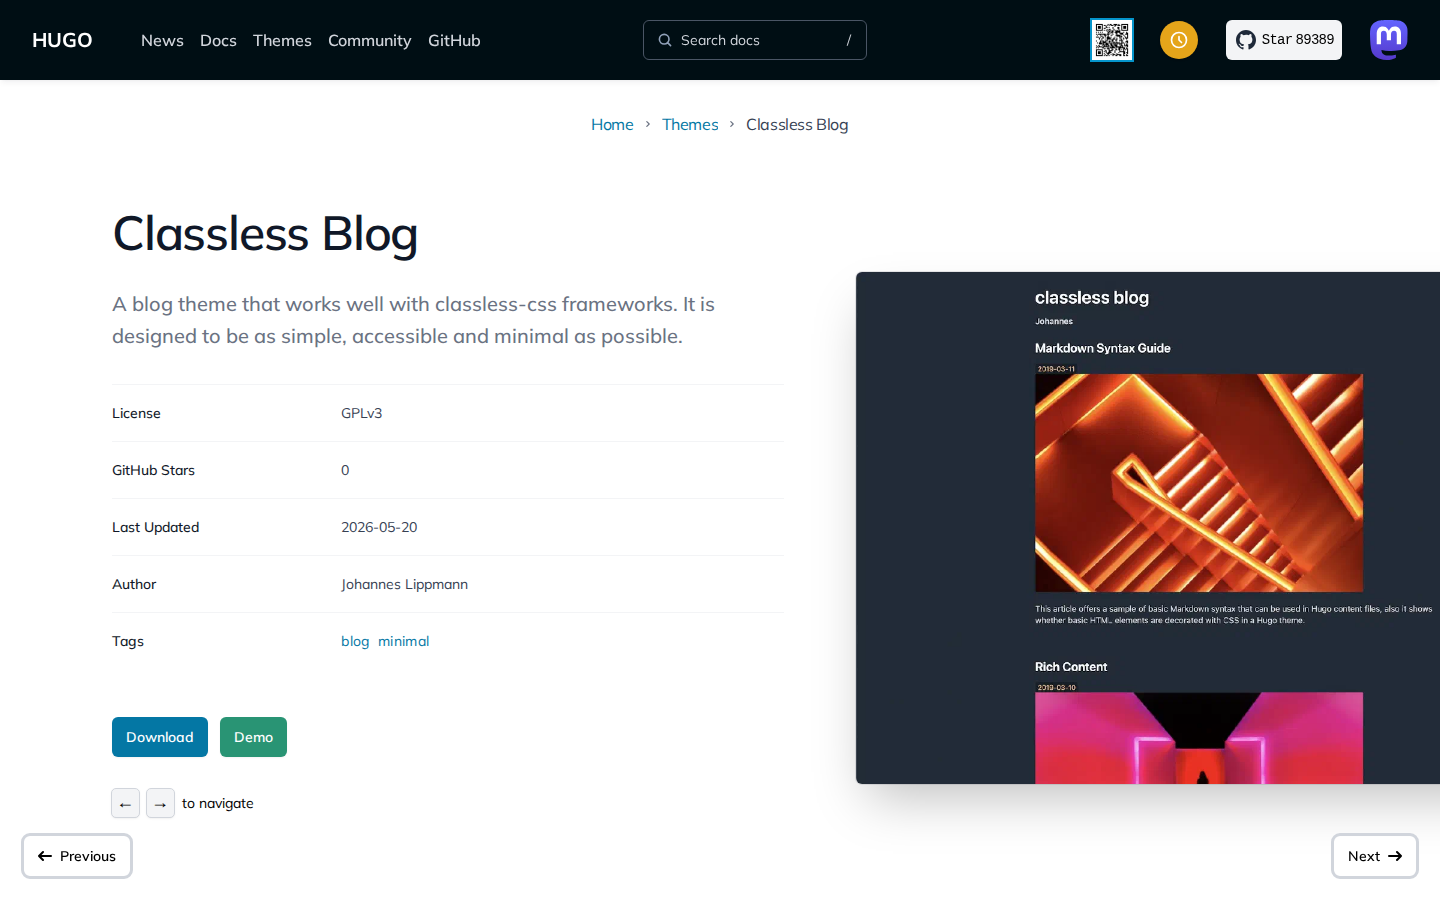Click the magnifier icon in search box

pyautogui.click(x=665, y=40)
